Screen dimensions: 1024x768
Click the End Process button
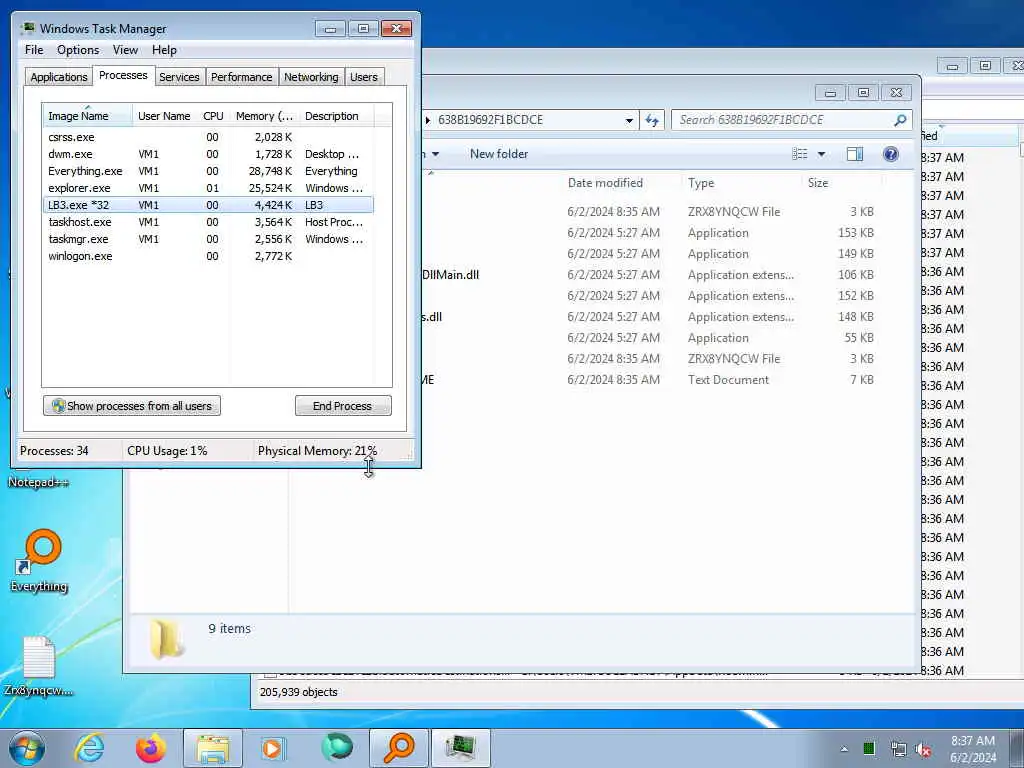[x=343, y=406]
